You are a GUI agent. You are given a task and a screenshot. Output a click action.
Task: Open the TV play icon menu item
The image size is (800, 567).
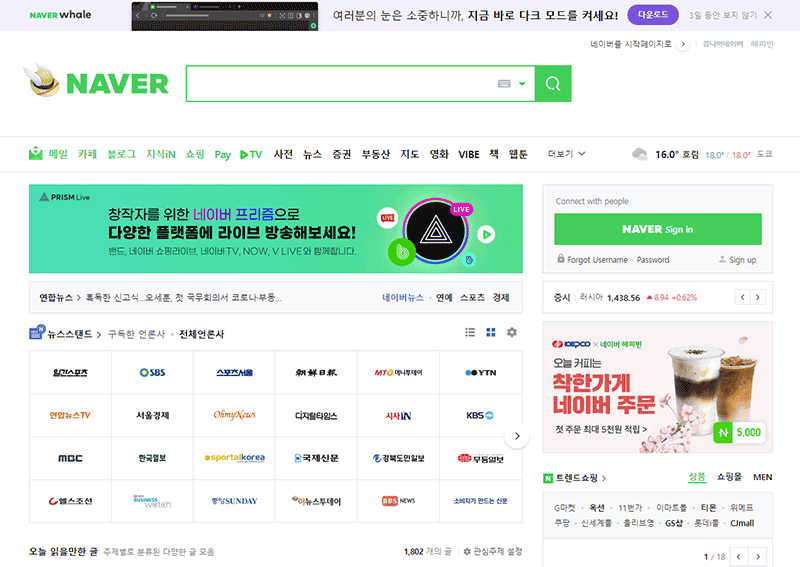tap(251, 154)
